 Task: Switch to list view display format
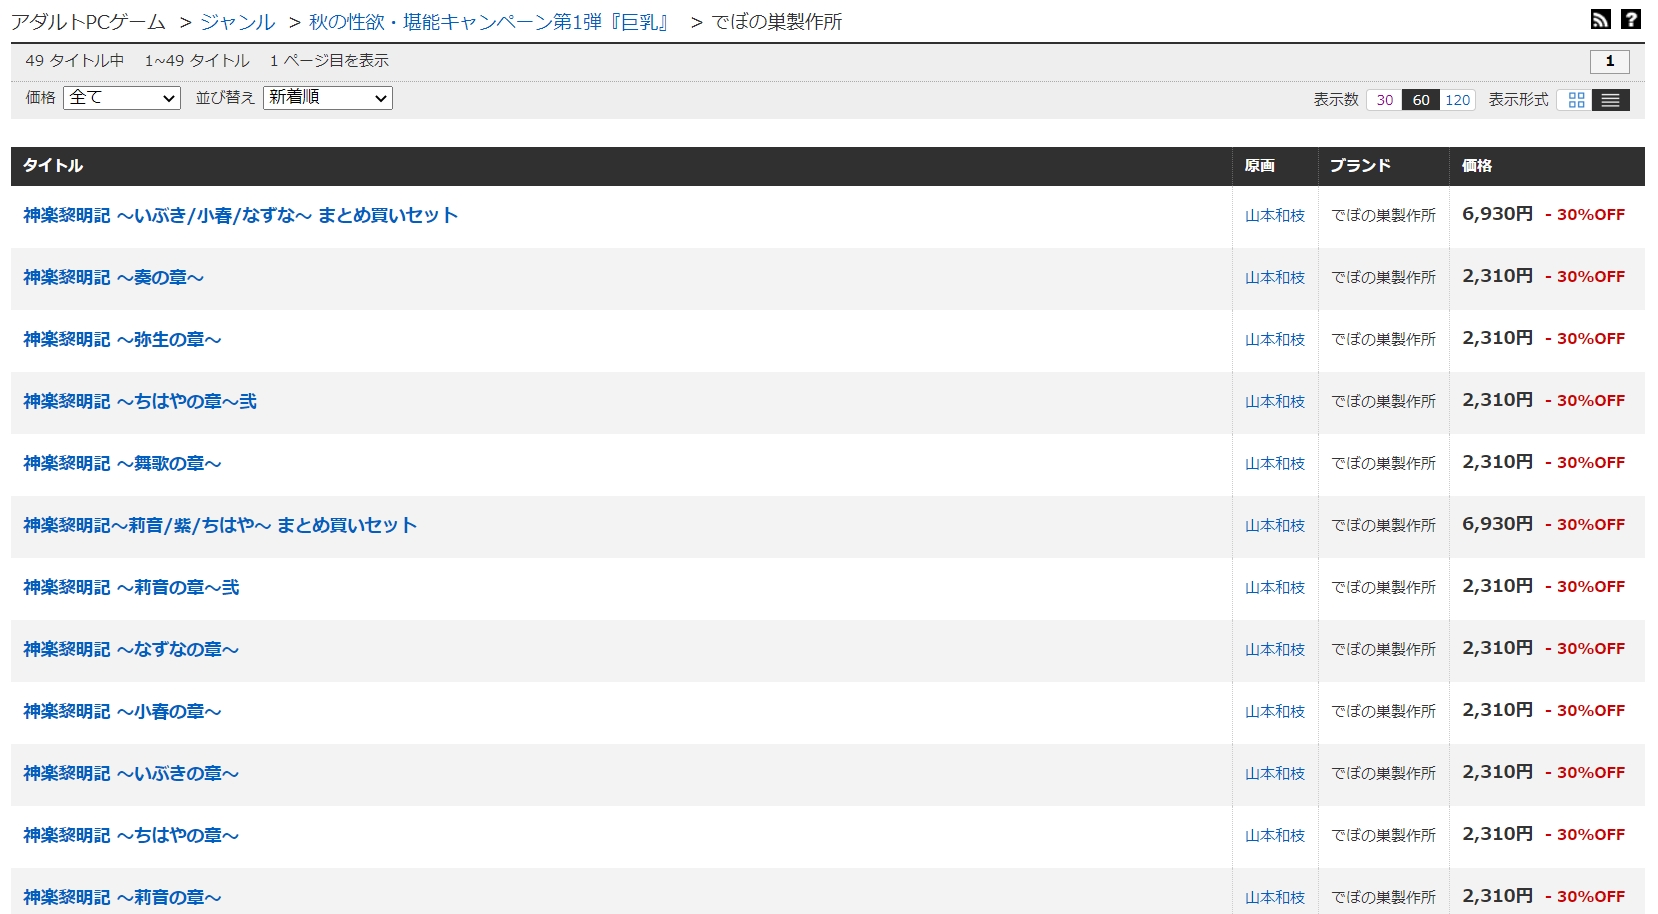pos(1610,100)
